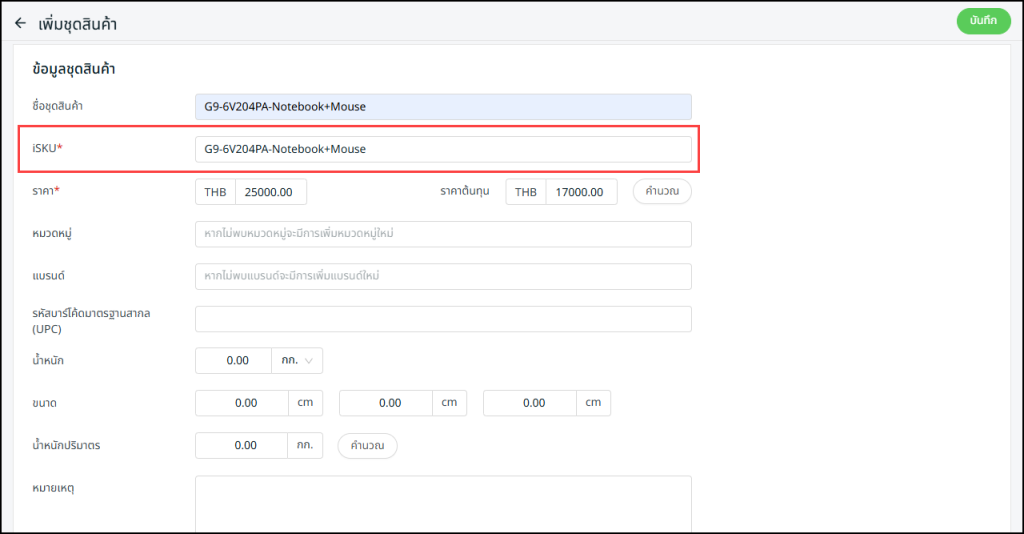This screenshot has height=534, width=1024.
Task: Open the กก. weight unit dropdown
Action: 297,360
